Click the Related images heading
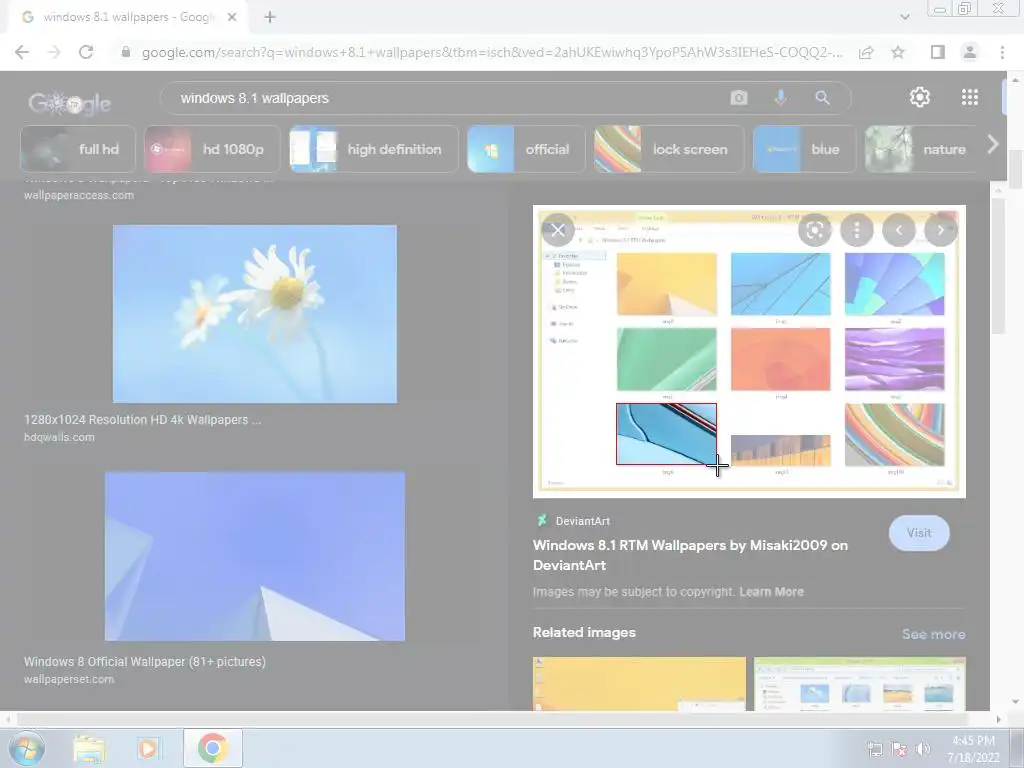This screenshot has height=768, width=1024. [584, 632]
